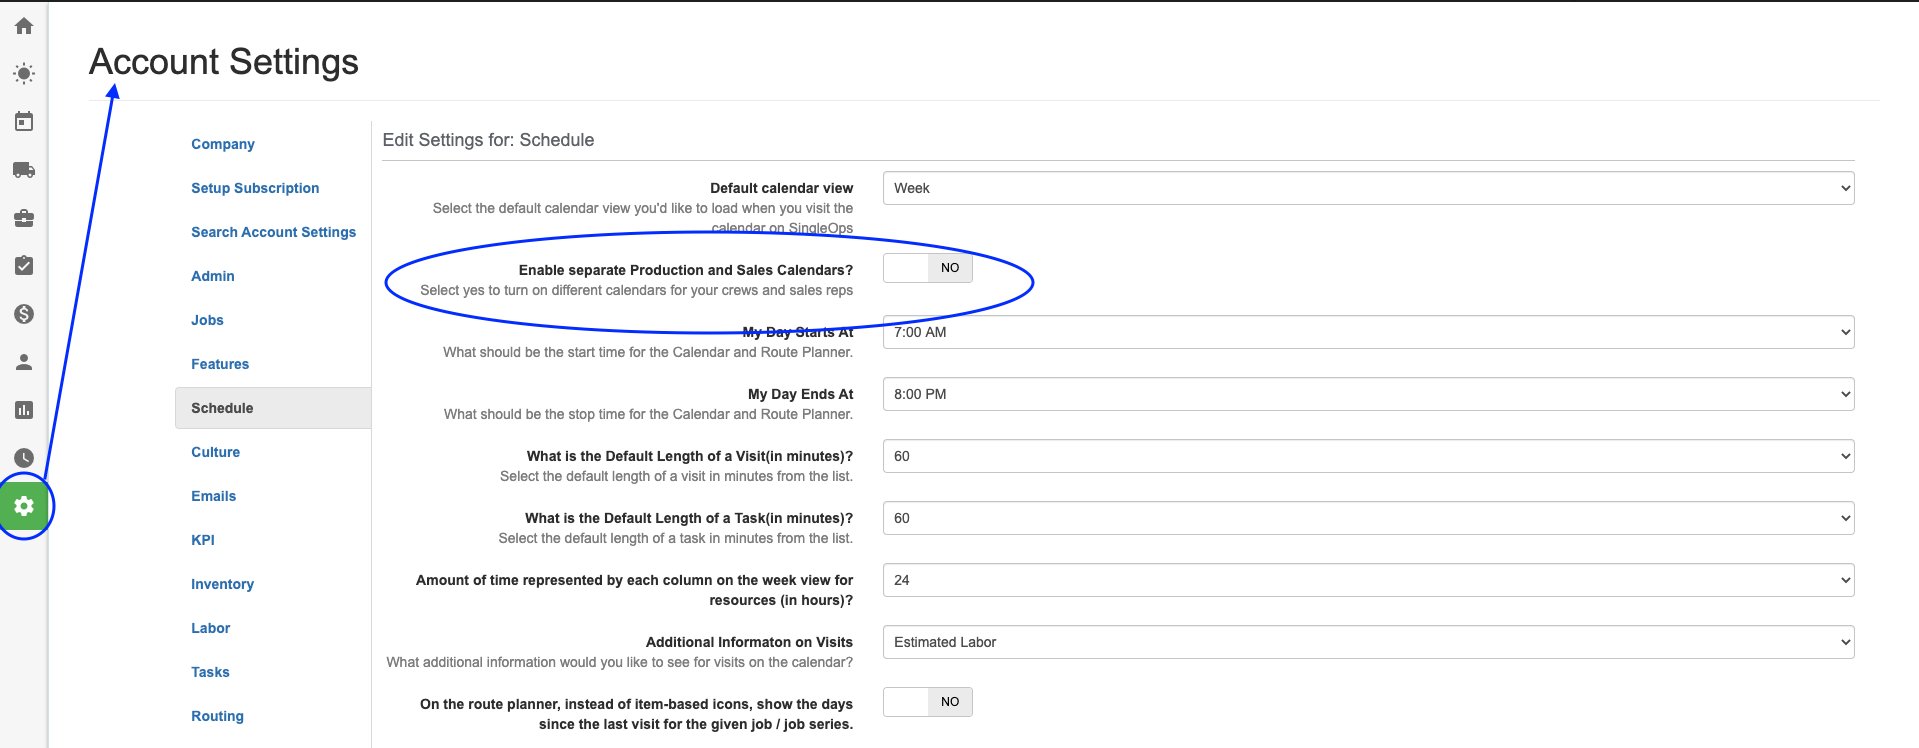Open the calendar icon in sidebar
Viewport: 1919px width, 748px height.
(24, 122)
